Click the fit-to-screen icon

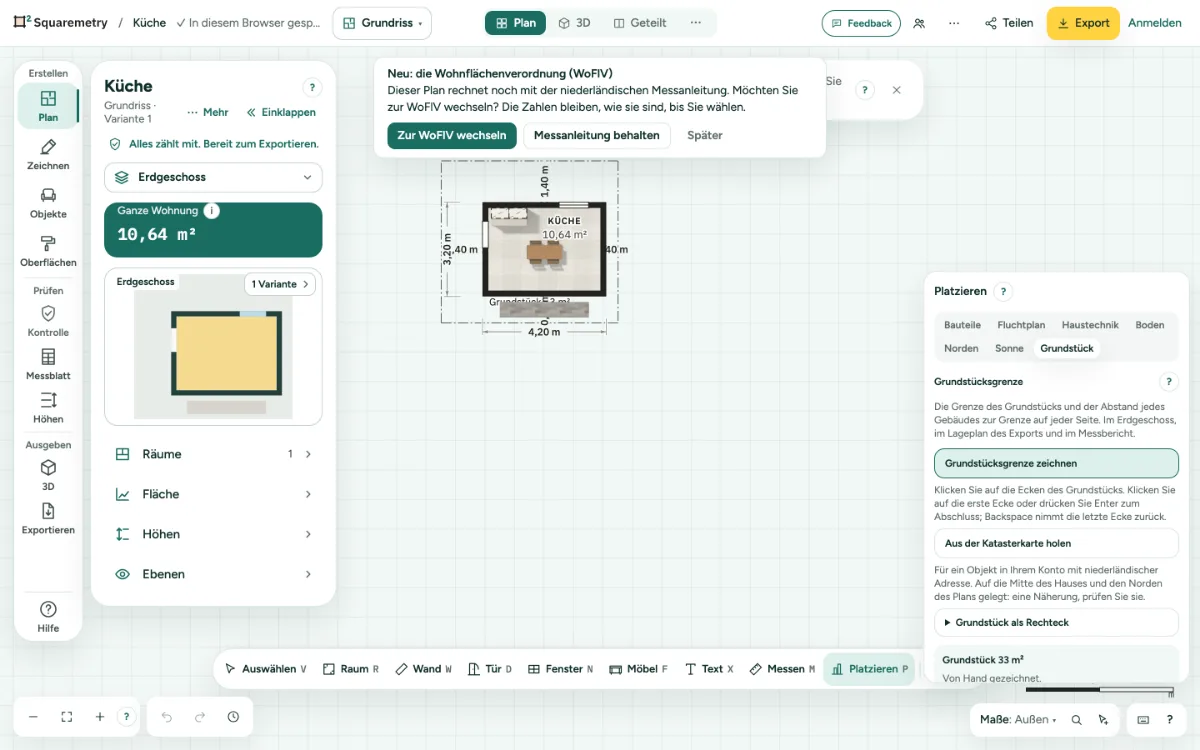[67, 717]
